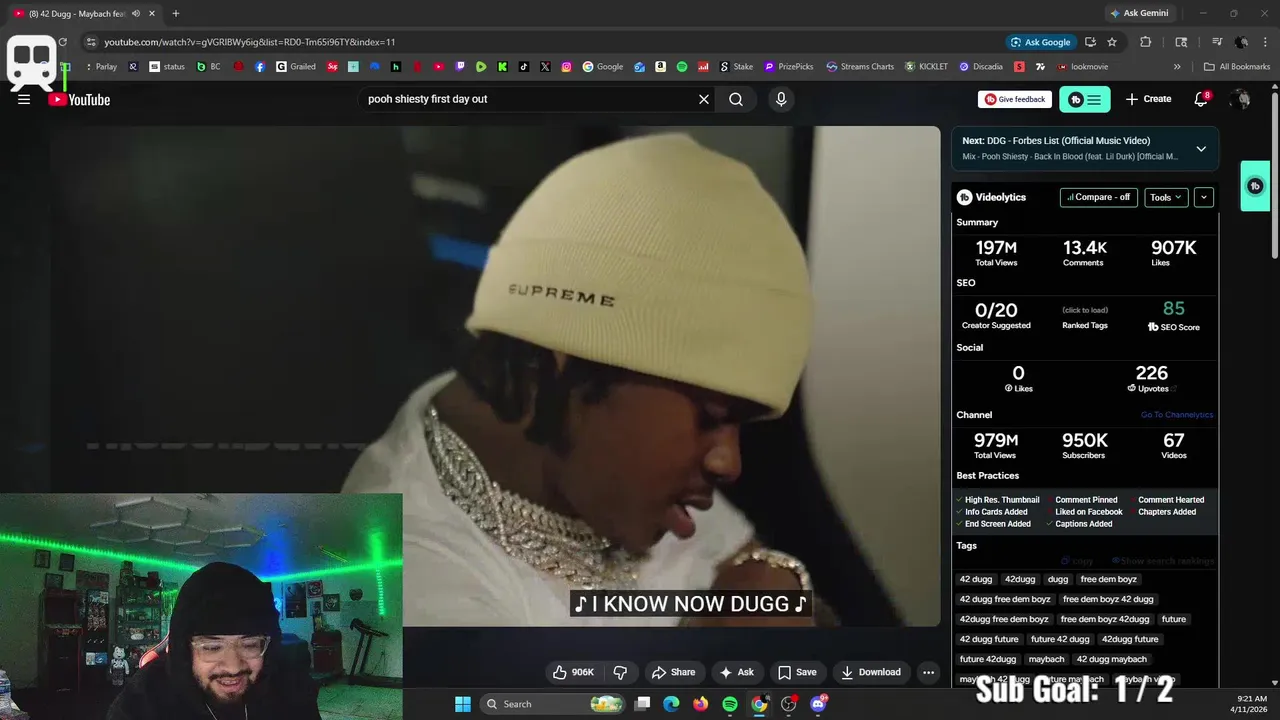Screen dimensions: 1280x720
Task: Open the Tools dropdown in Videolytics
Action: point(1166,197)
